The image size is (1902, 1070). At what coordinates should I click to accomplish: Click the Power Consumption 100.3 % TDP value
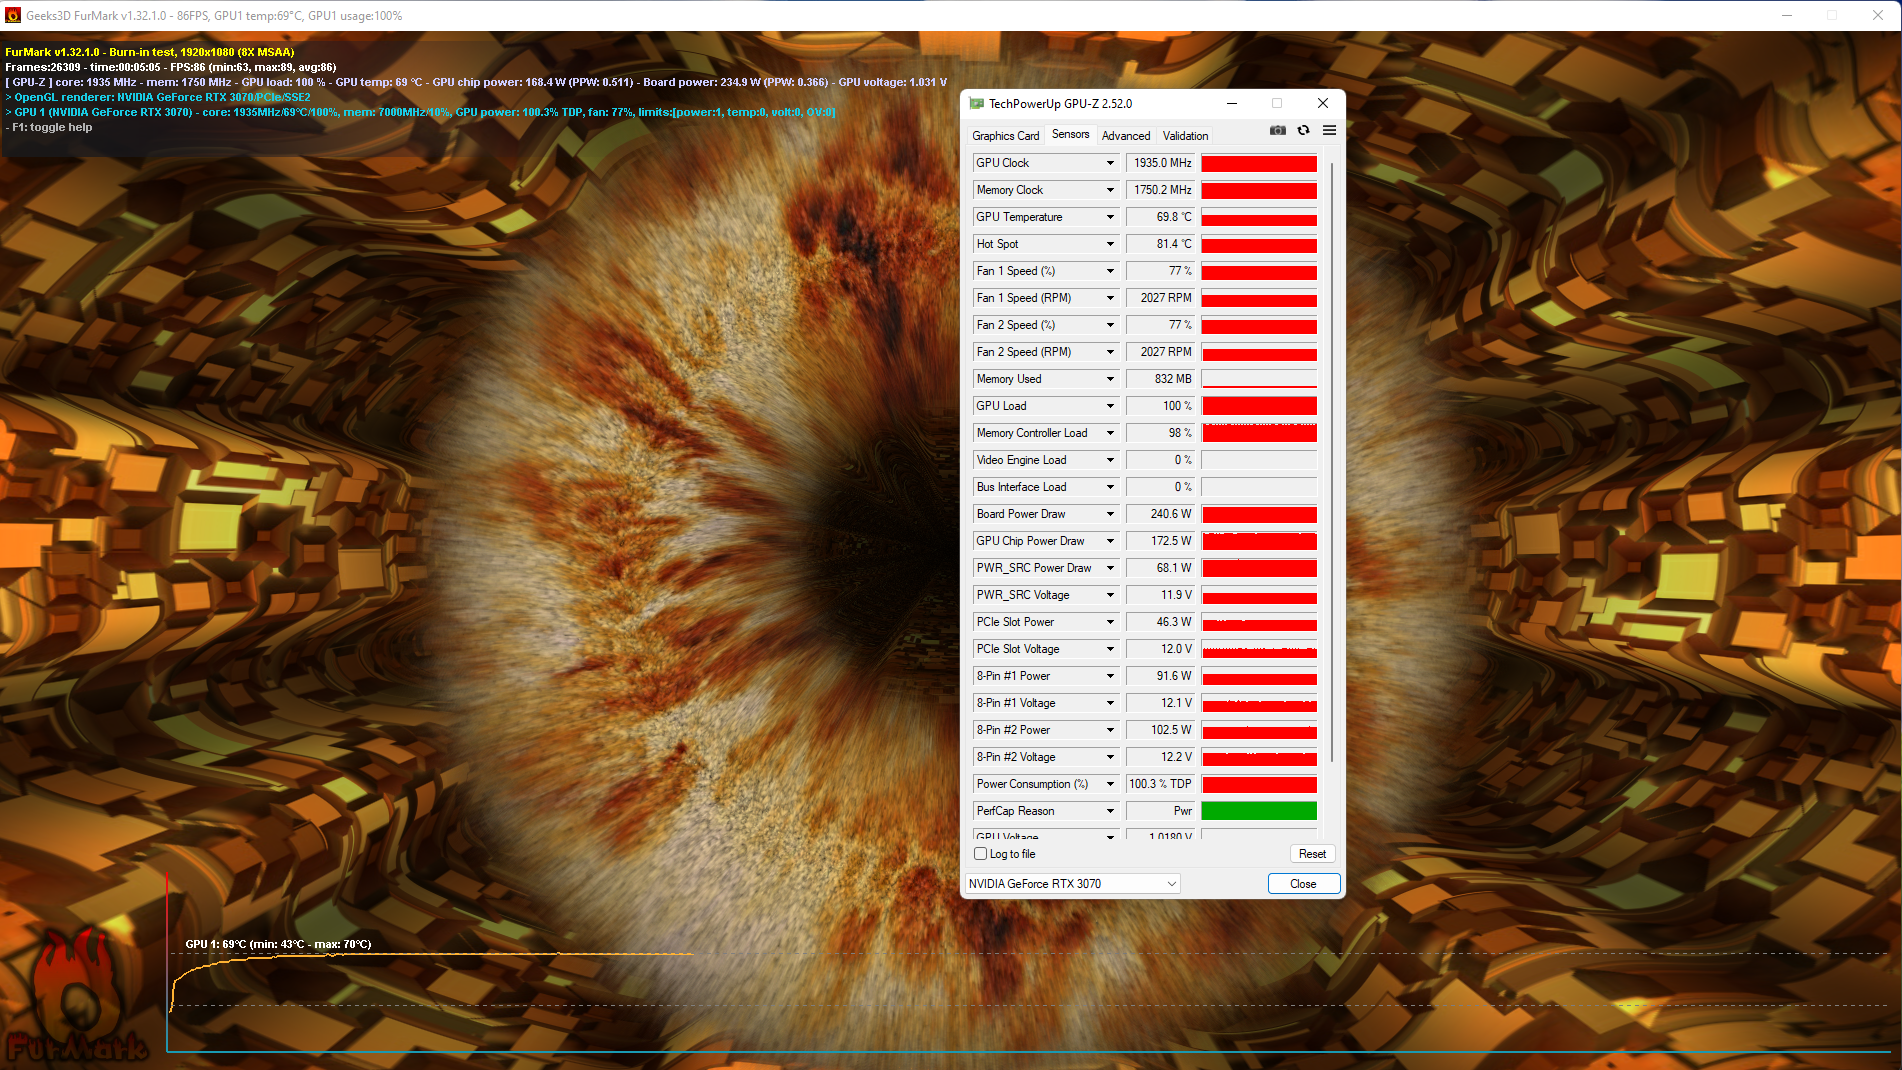point(1161,784)
